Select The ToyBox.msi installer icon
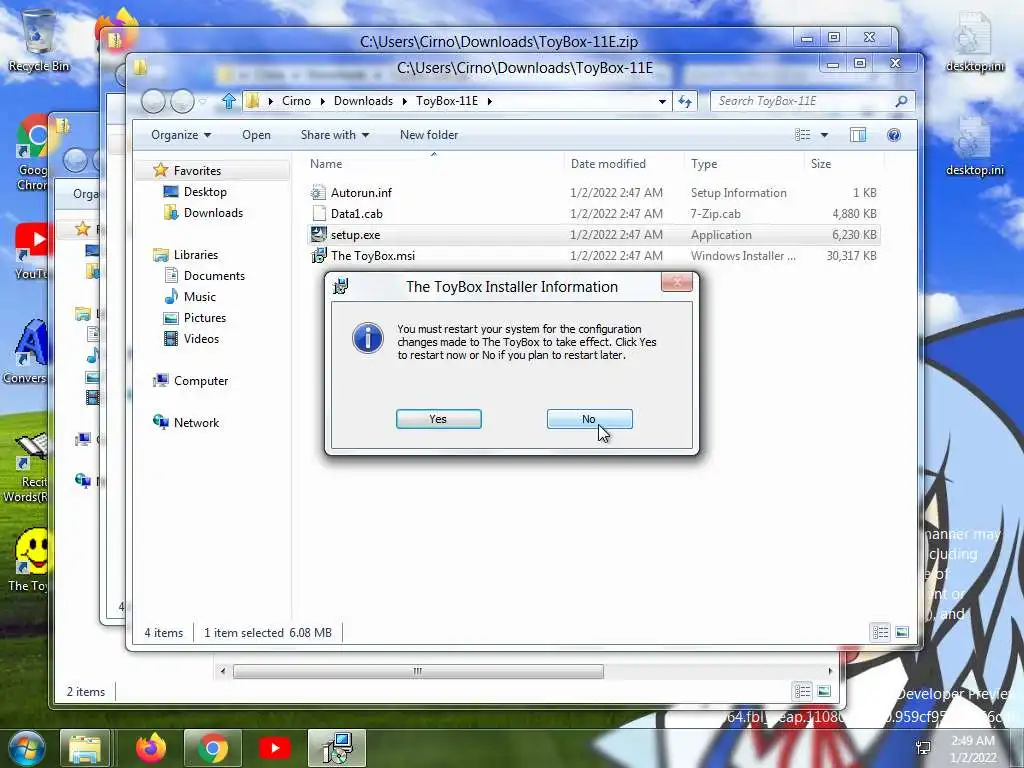This screenshot has width=1024, height=768. coord(318,255)
